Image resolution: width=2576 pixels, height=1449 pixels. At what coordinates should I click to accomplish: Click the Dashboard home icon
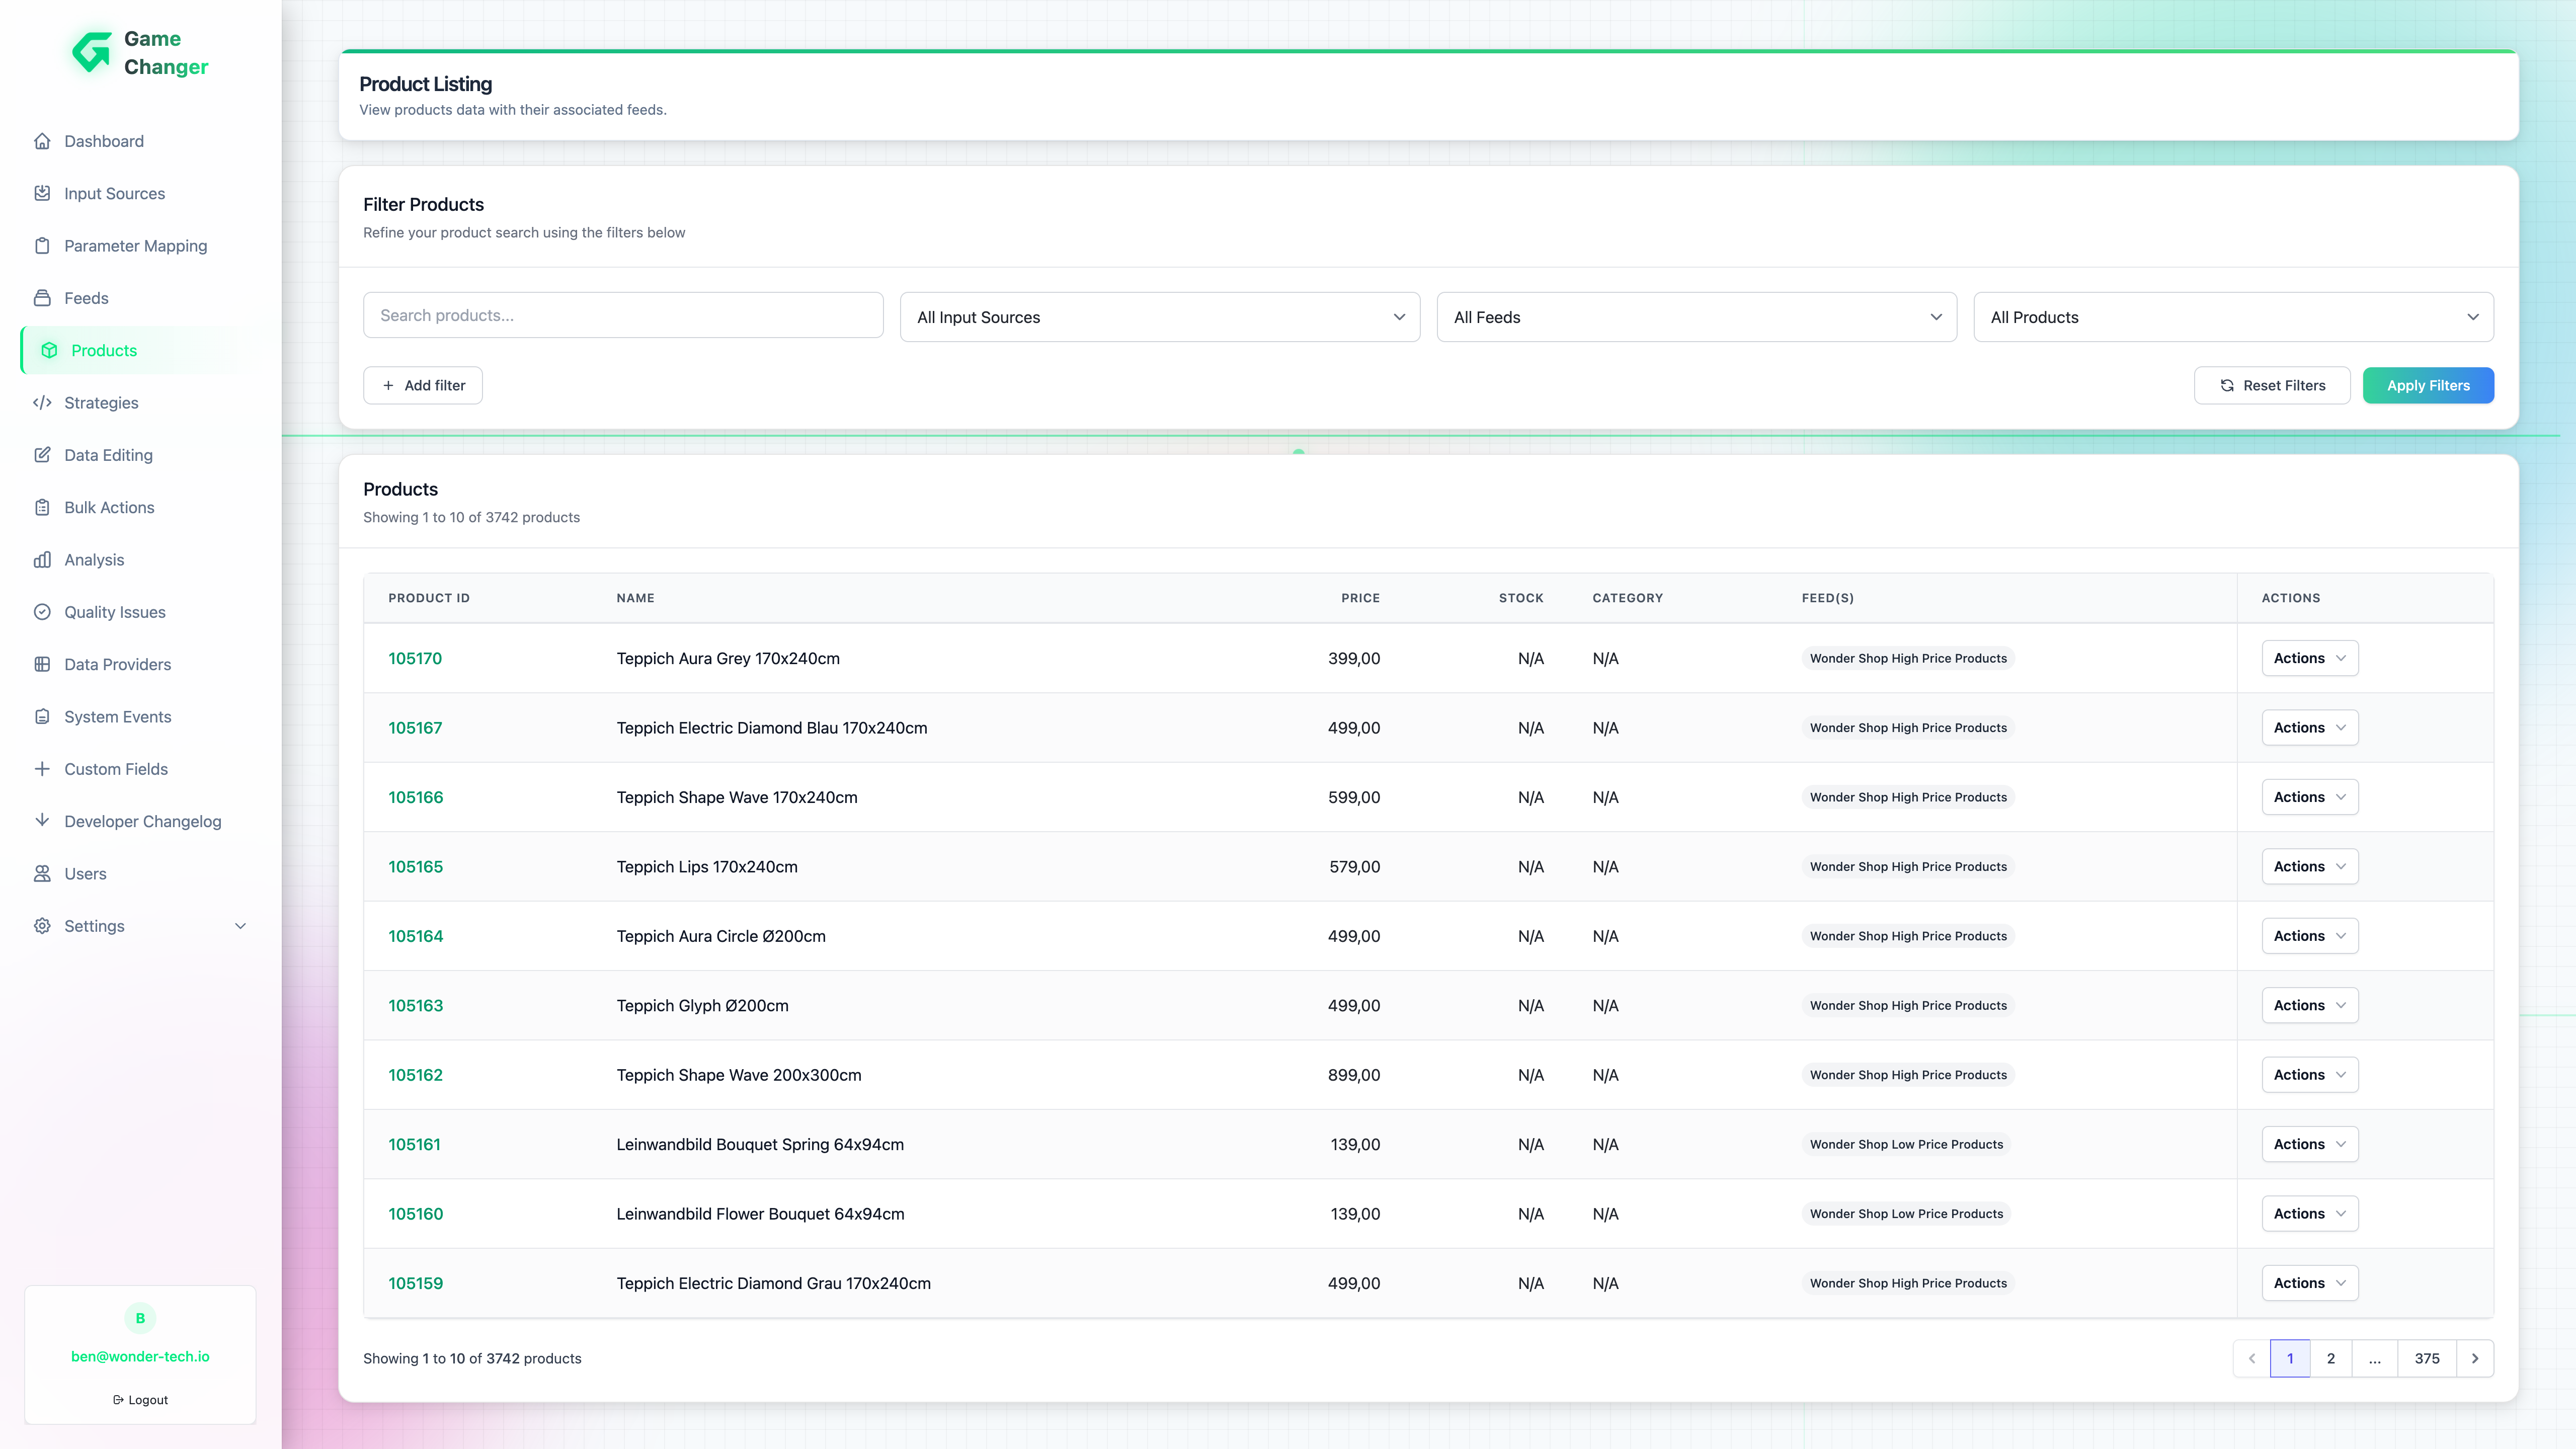(x=42, y=141)
